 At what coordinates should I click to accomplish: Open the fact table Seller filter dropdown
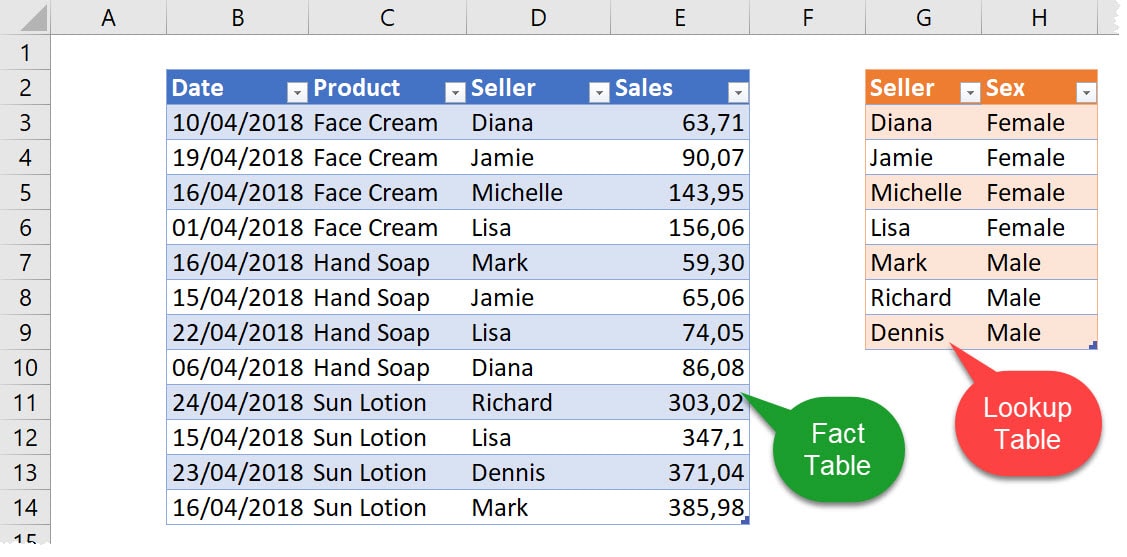599,92
